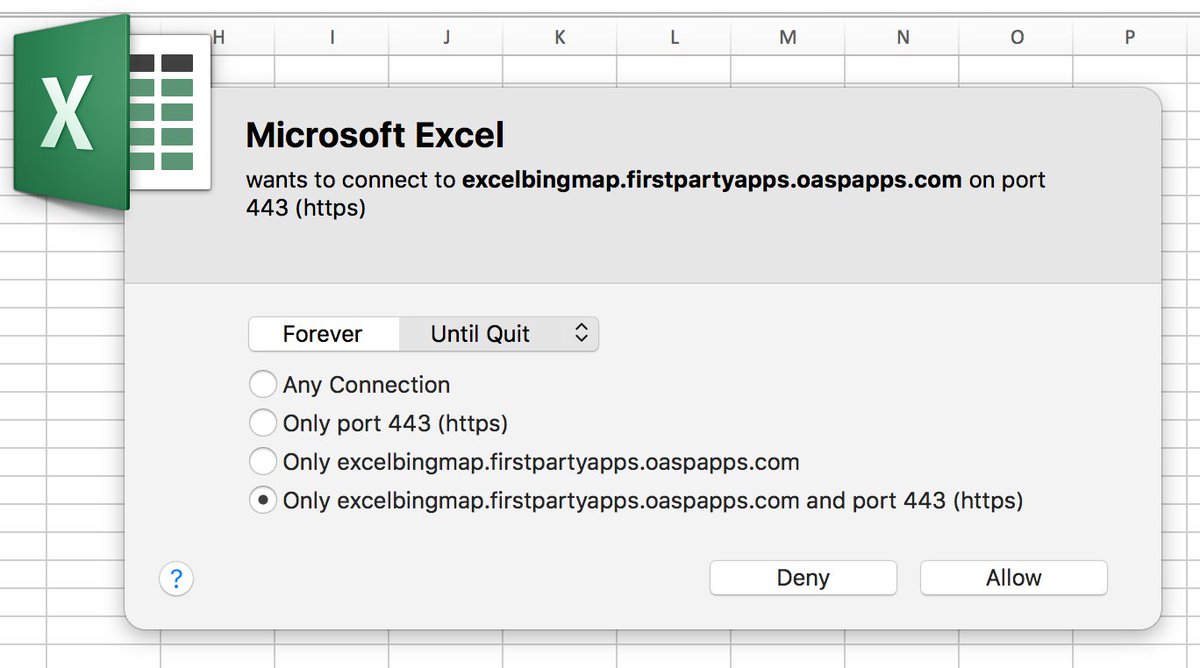Viewport: 1200px width, 668px height.
Task: Select column O header in spreadsheet
Action: point(1016,38)
